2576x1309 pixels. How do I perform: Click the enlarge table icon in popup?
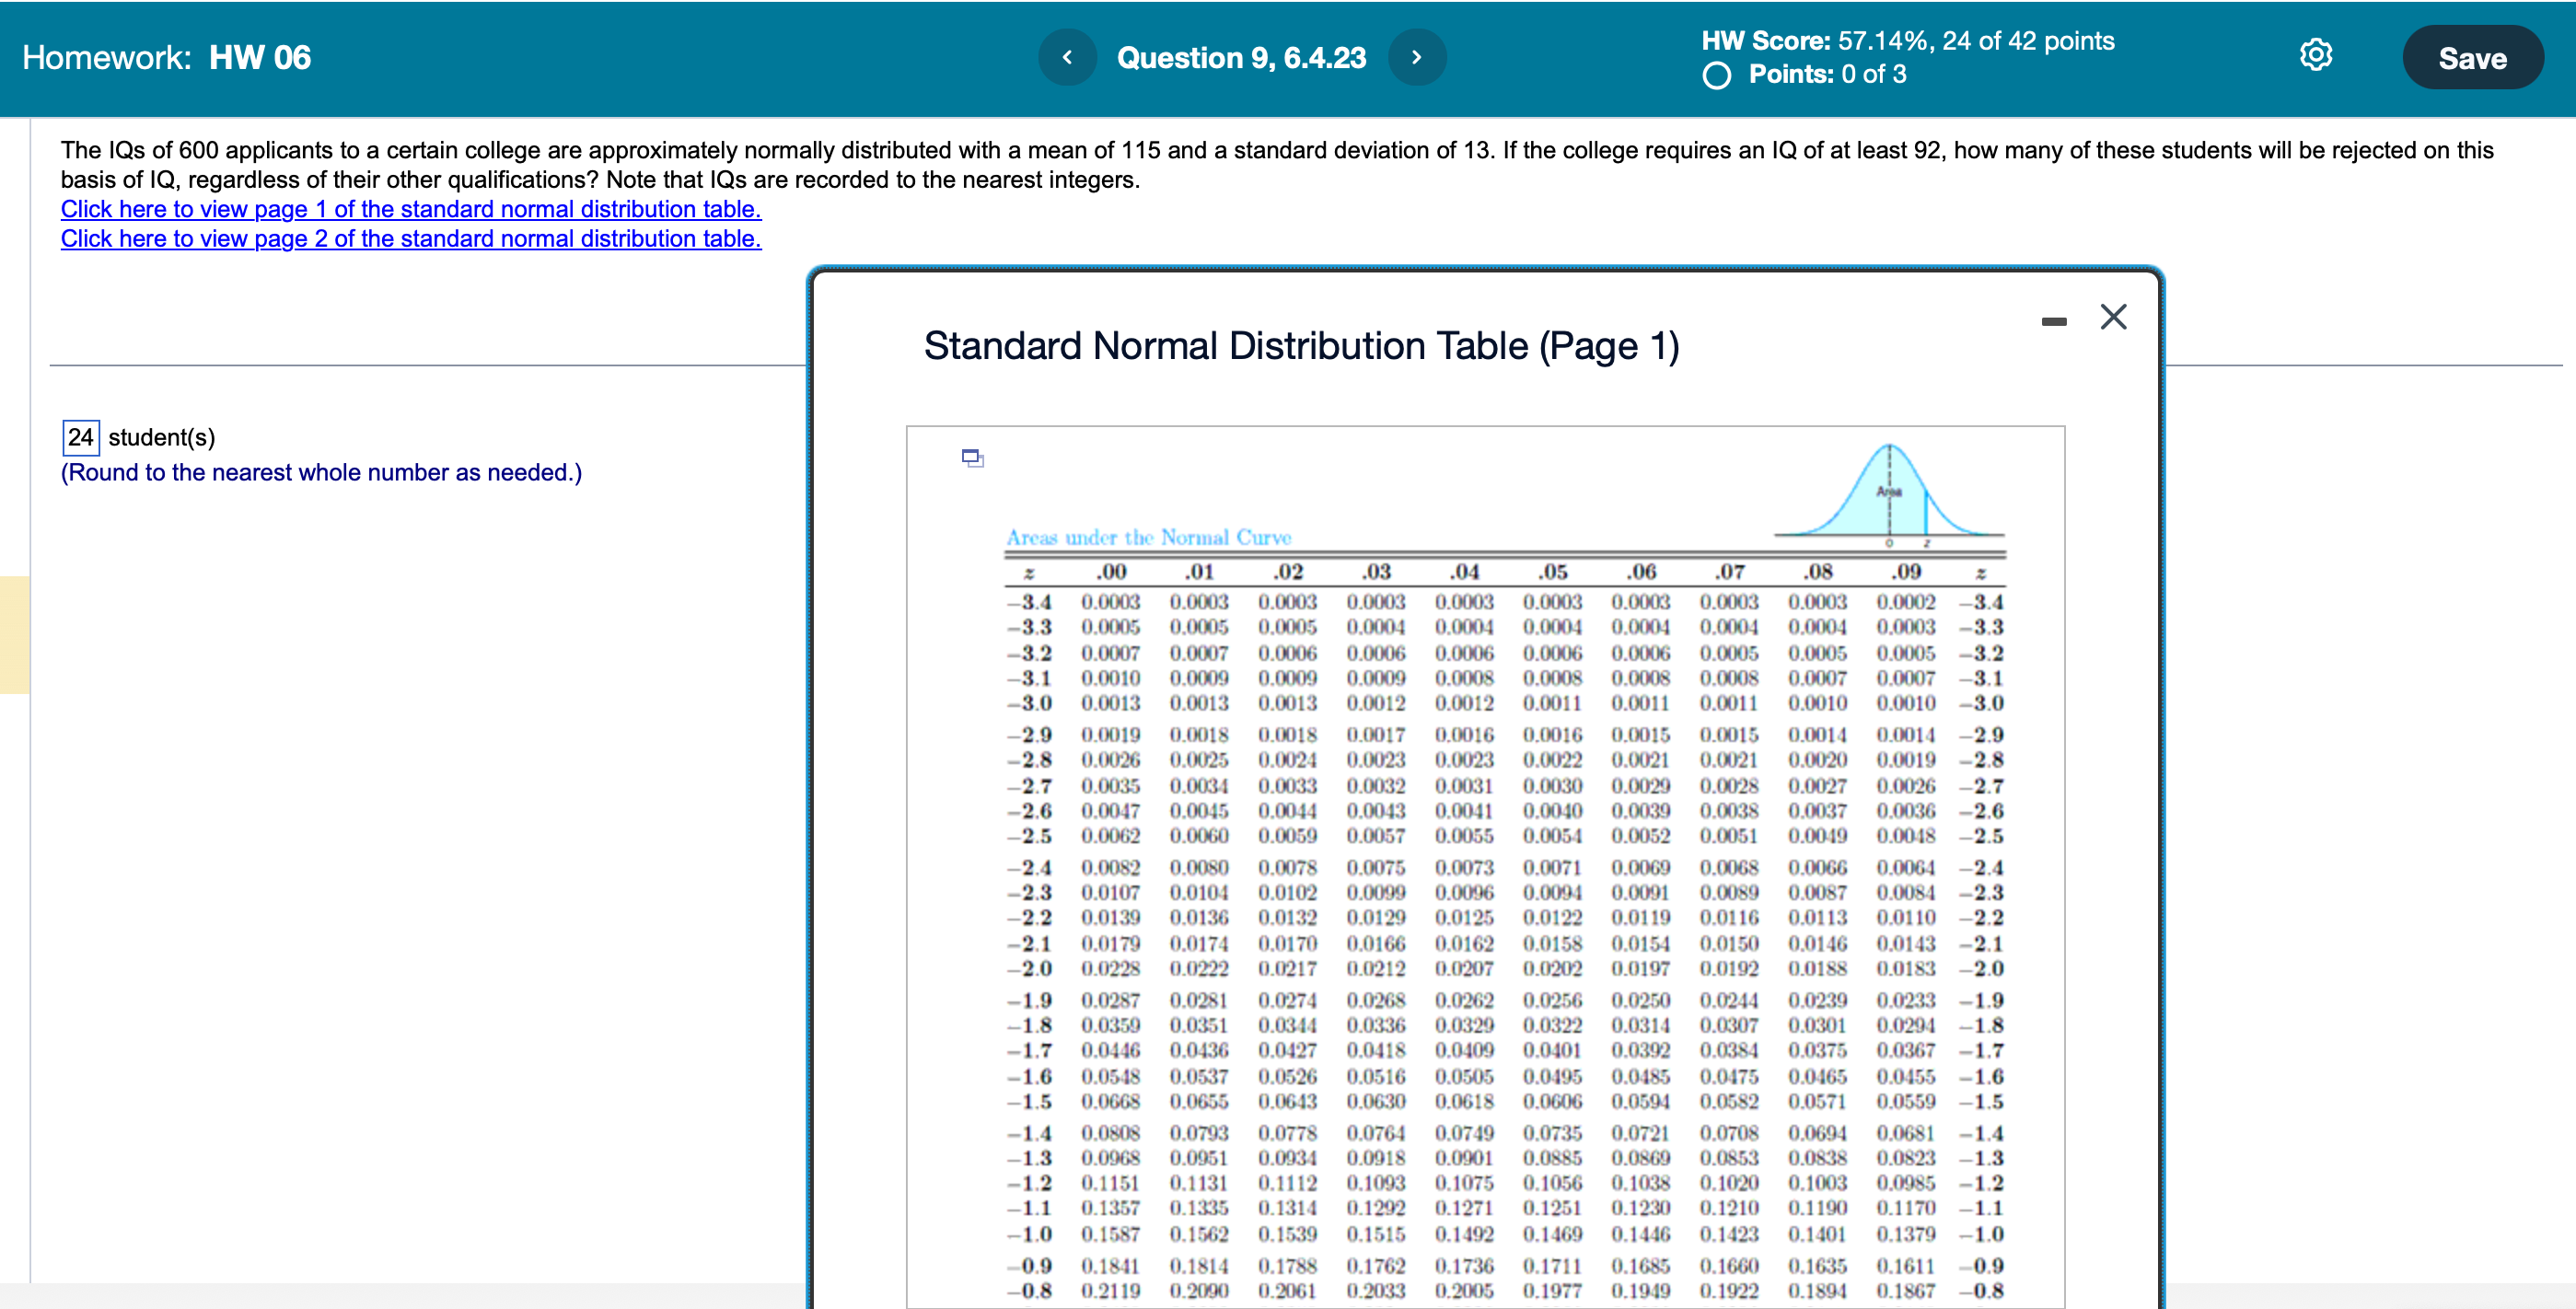972,458
